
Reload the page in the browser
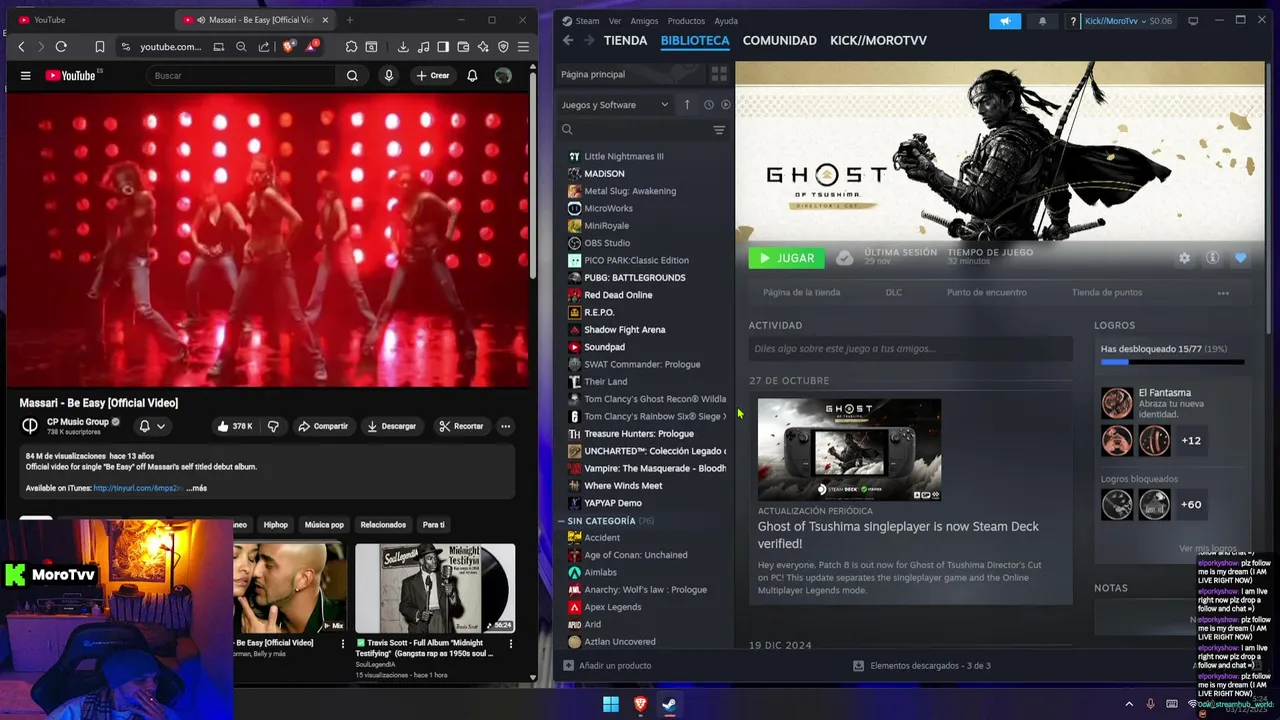tap(61, 47)
